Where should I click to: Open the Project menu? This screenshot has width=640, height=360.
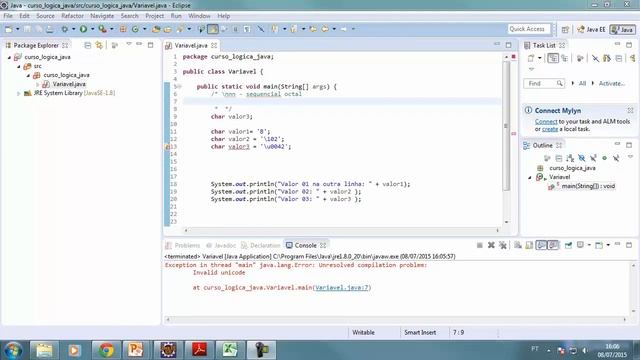pyautogui.click(x=154, y=16)
